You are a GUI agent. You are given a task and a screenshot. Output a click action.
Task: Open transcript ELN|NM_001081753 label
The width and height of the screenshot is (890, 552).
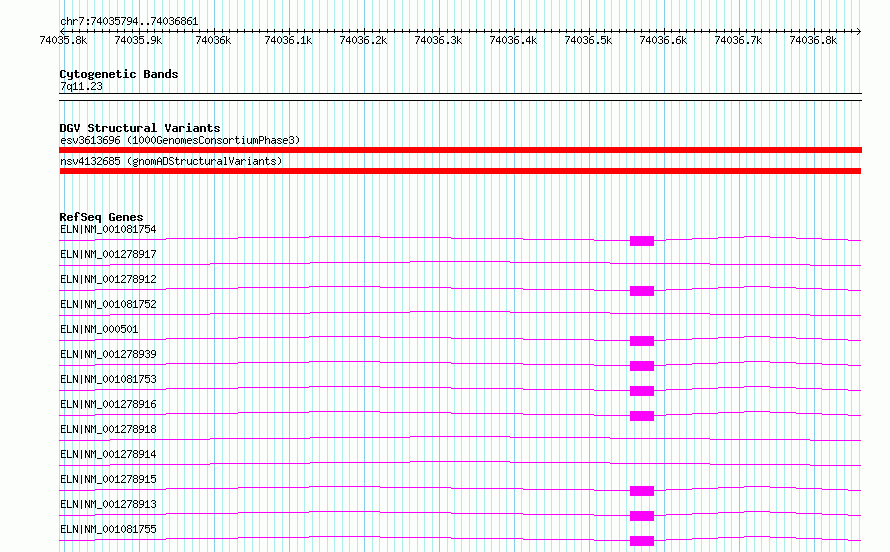click(x=108, y=380)
